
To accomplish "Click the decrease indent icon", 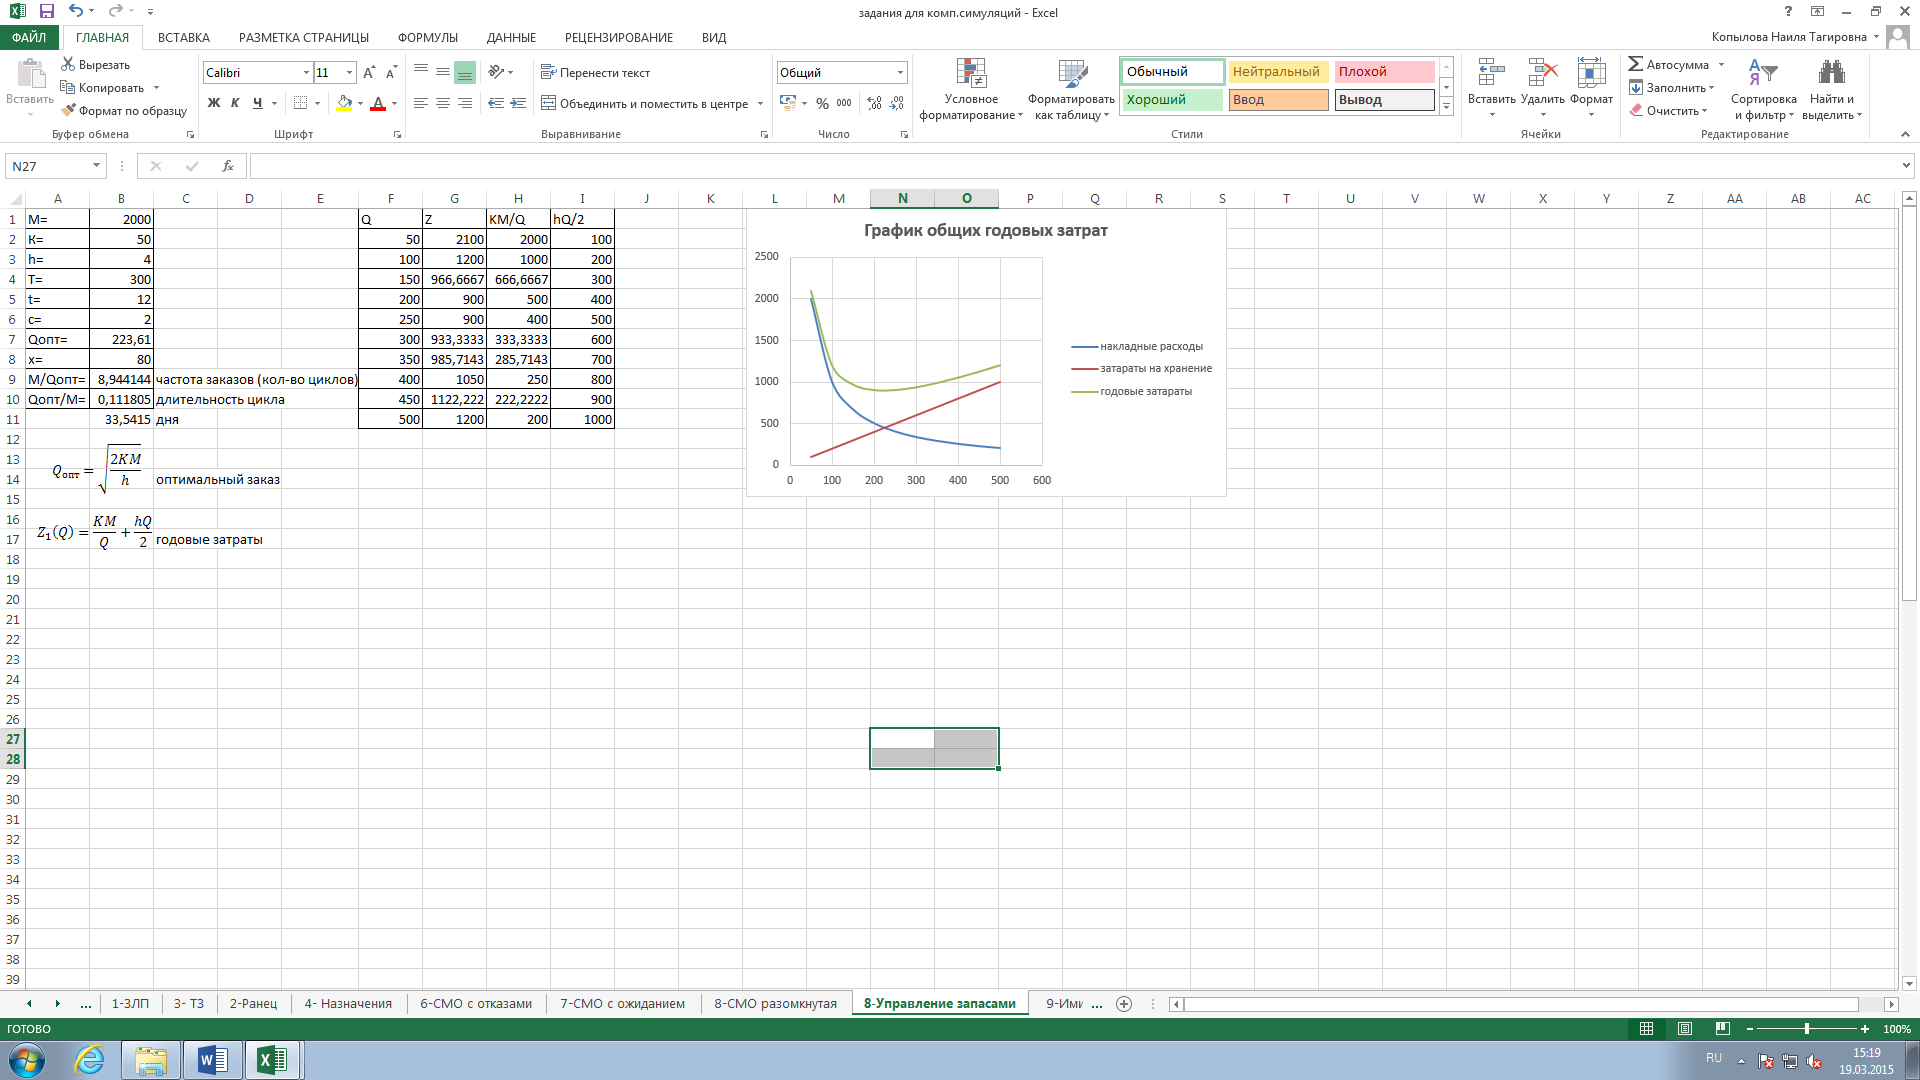I will coord(496,103).
